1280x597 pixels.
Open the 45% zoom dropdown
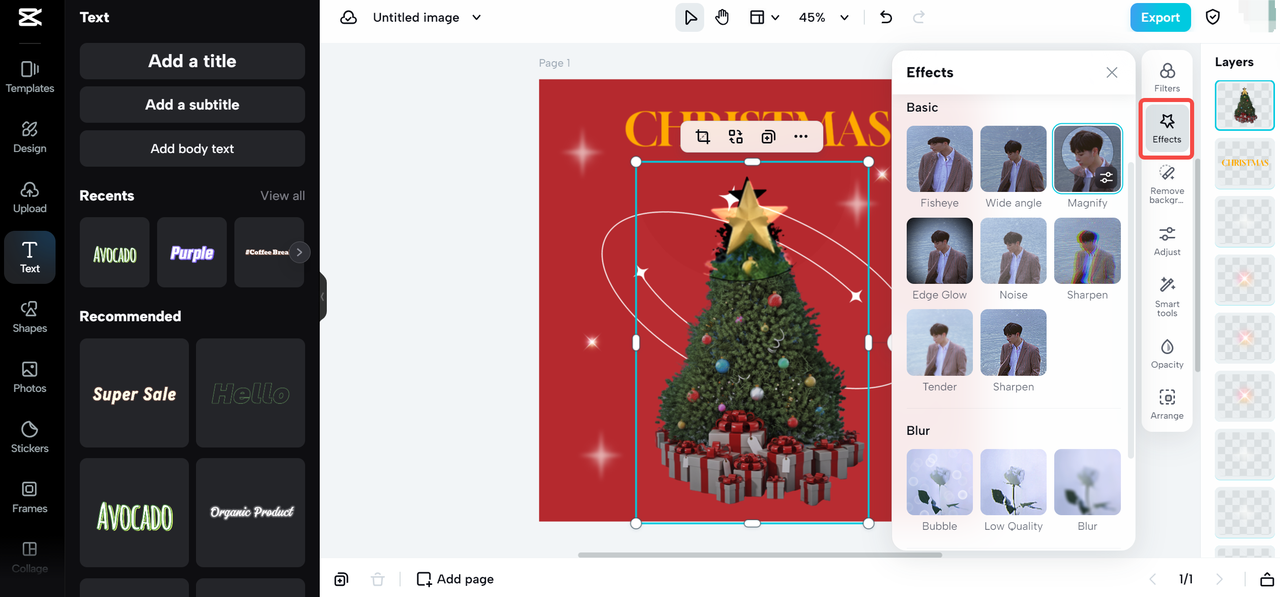pos(823,17)
